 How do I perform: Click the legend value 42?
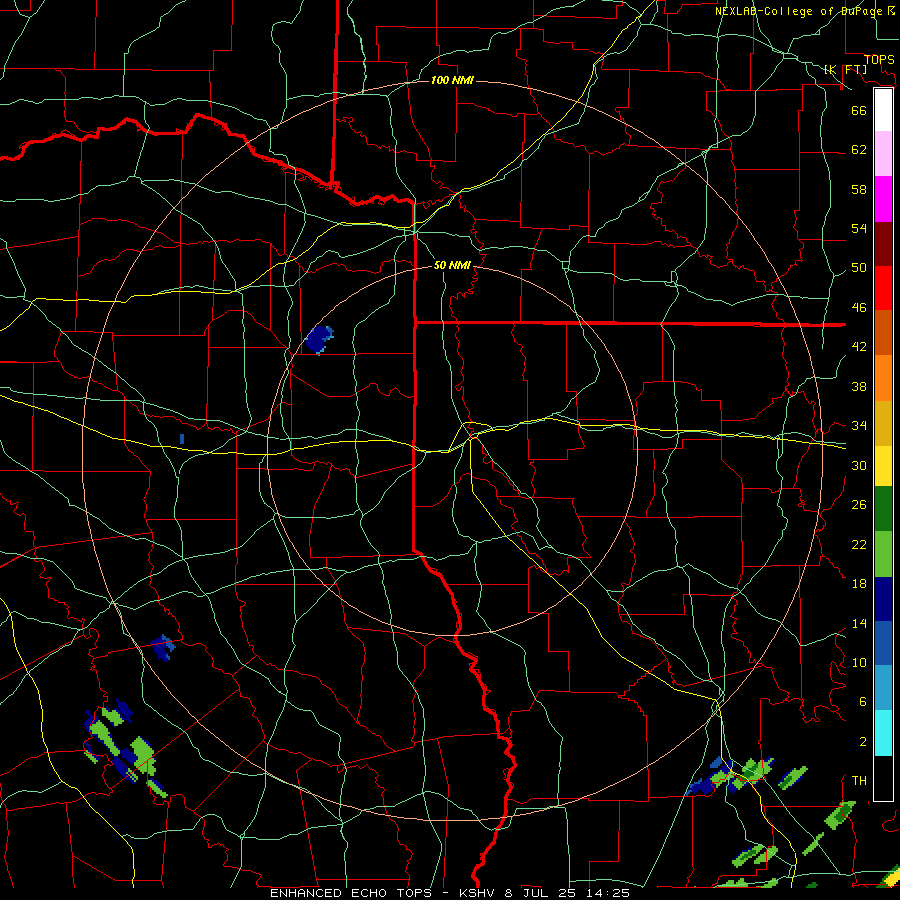pyautogui.click(x=859, y=347)
